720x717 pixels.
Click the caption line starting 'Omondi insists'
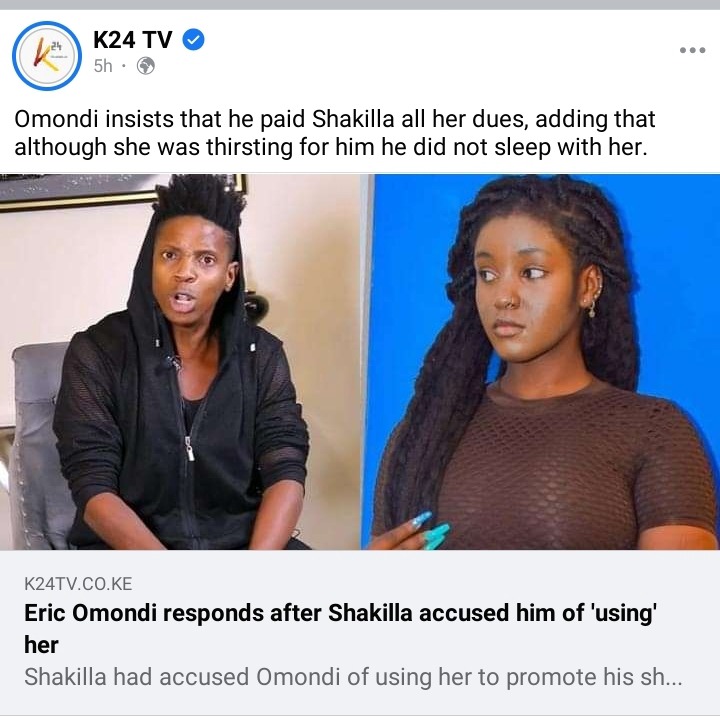(x=335, y=119)
